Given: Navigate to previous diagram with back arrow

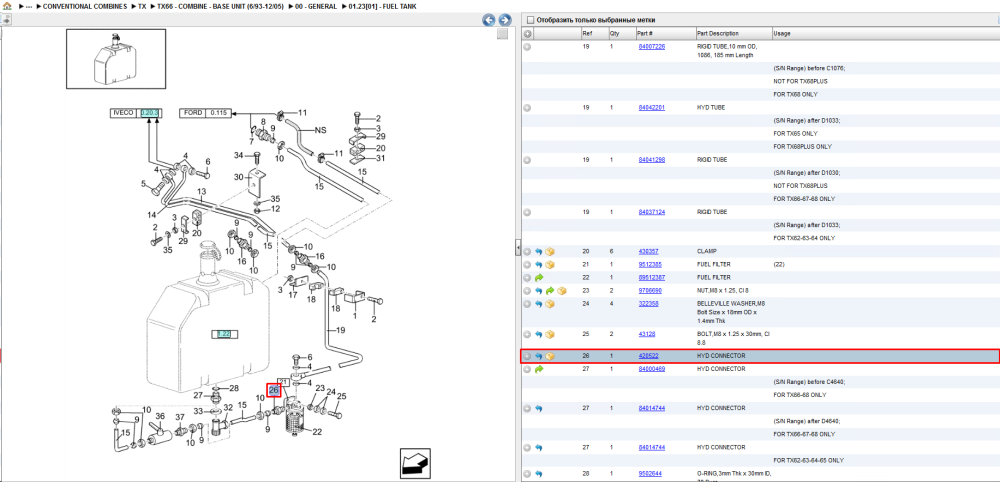Looking at the screenshot, I should pyautogui.click(x=489, y=20).
